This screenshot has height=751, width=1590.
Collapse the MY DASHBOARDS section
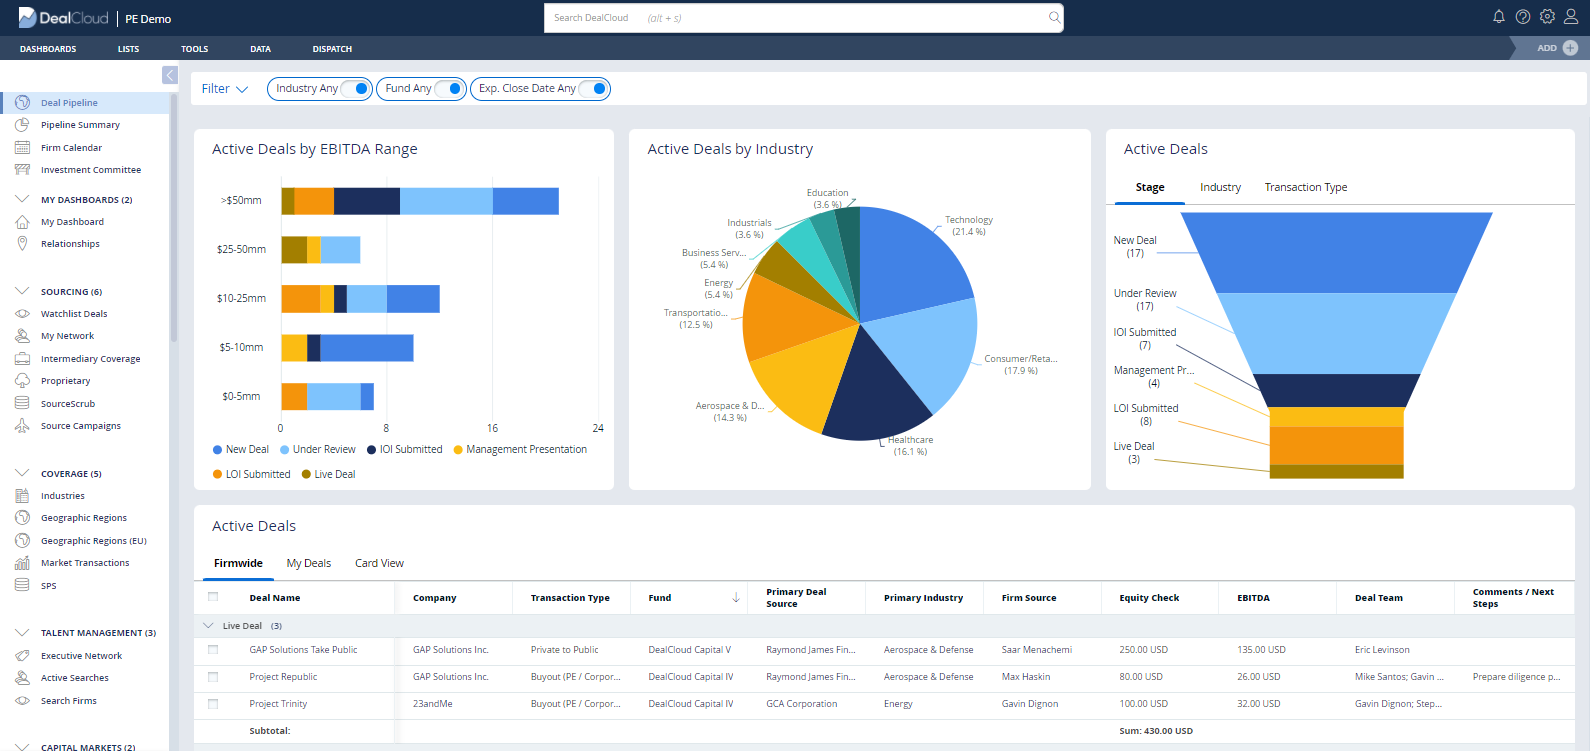22,199
